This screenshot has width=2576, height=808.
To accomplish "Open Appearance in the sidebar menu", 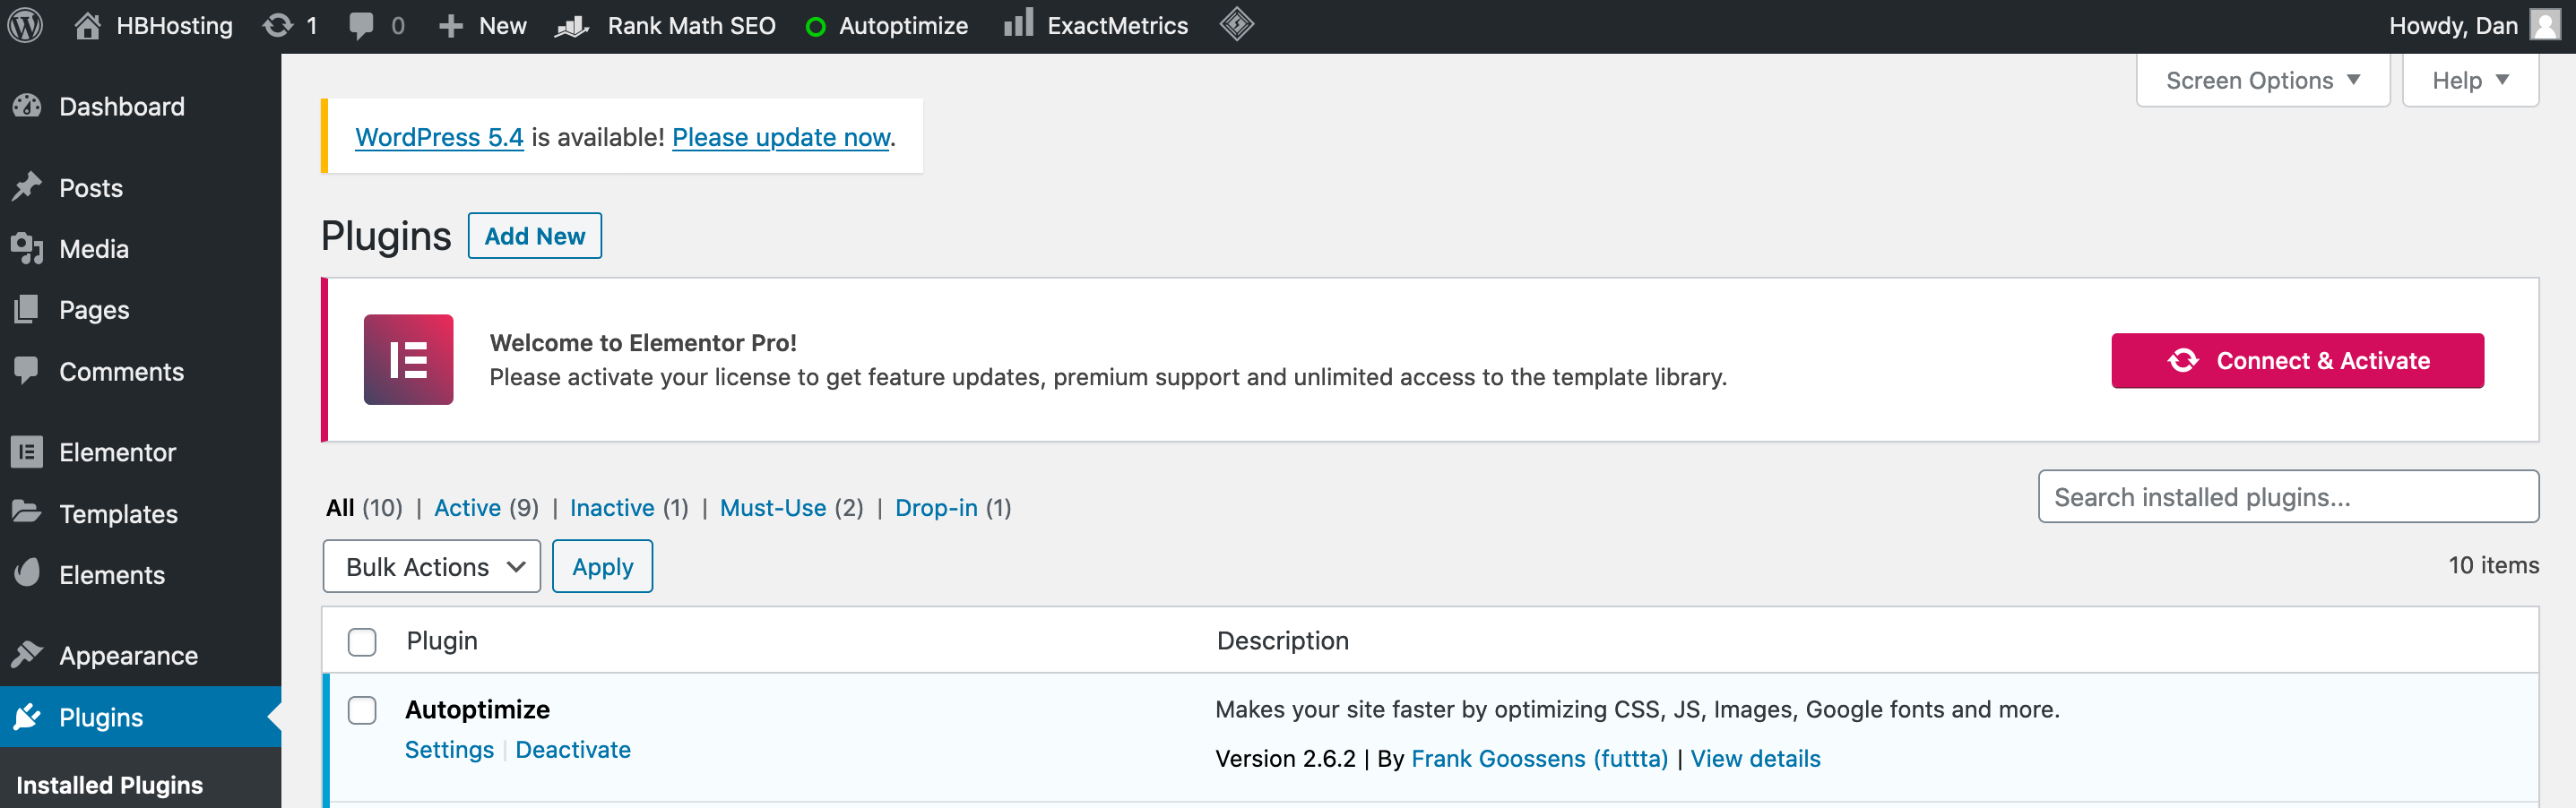I will coord(128,656).
